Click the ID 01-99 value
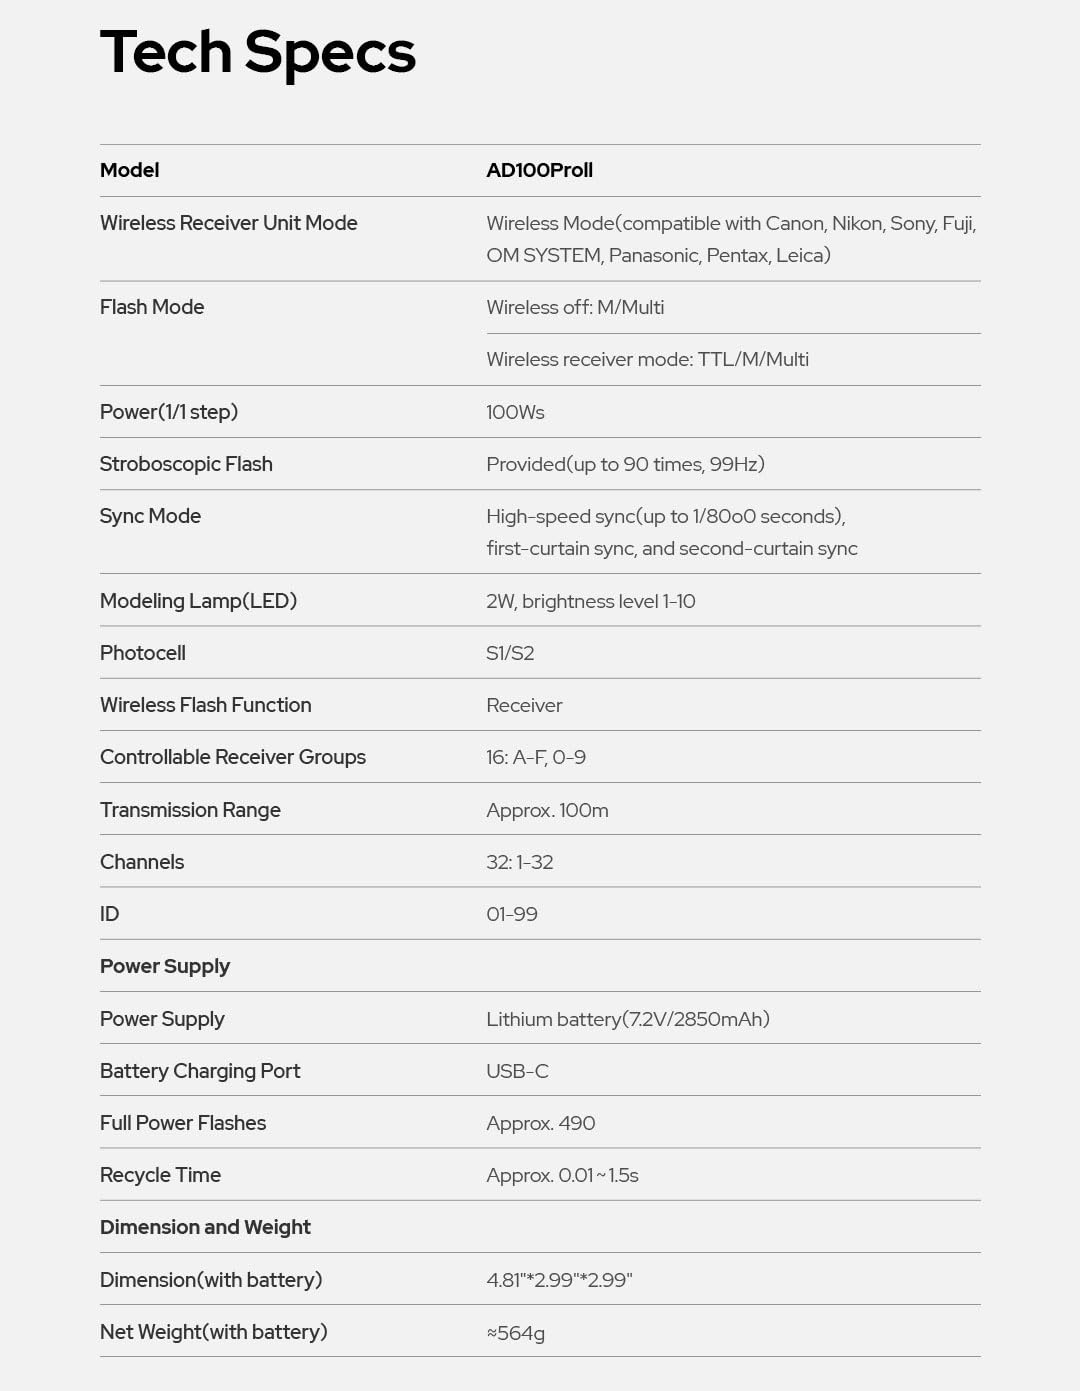This screenshot has height=1391, width=1080. click(512, 914)
